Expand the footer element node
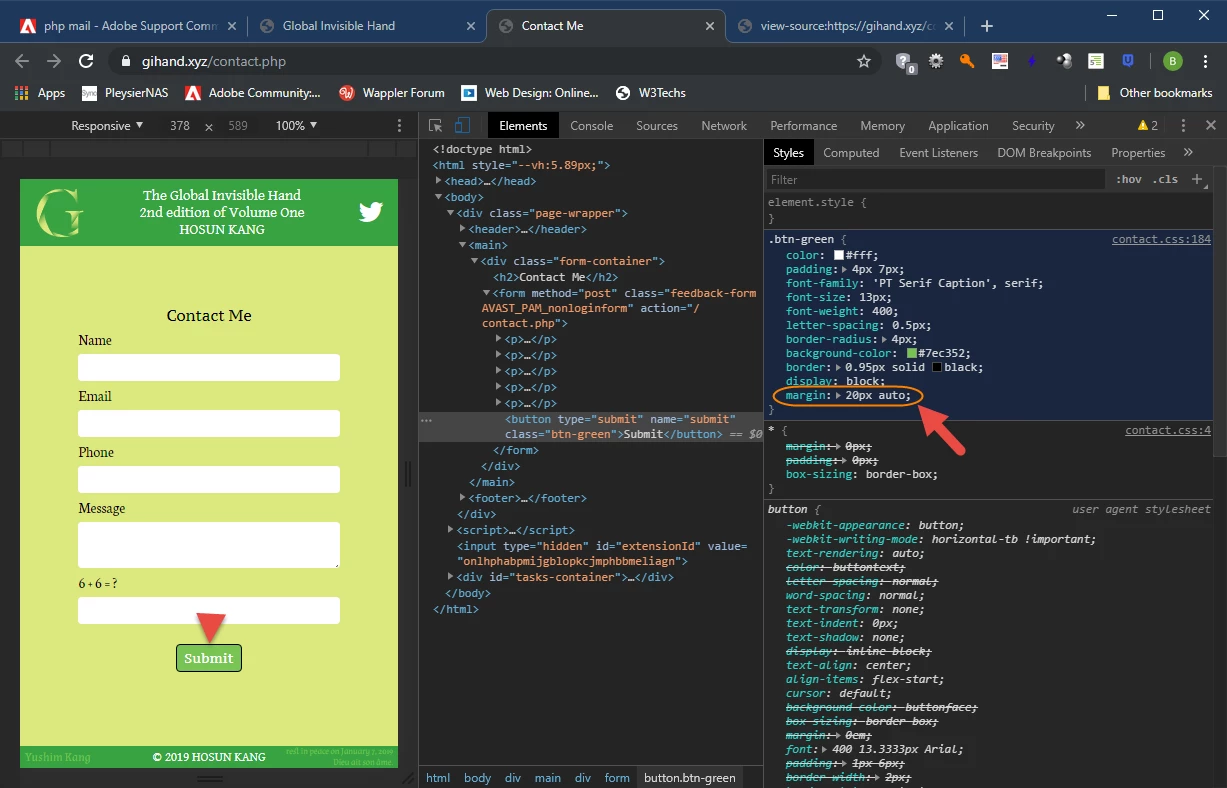Image resolution: width=1227 pixels, height=788 pixels. [x=463, y=498]
